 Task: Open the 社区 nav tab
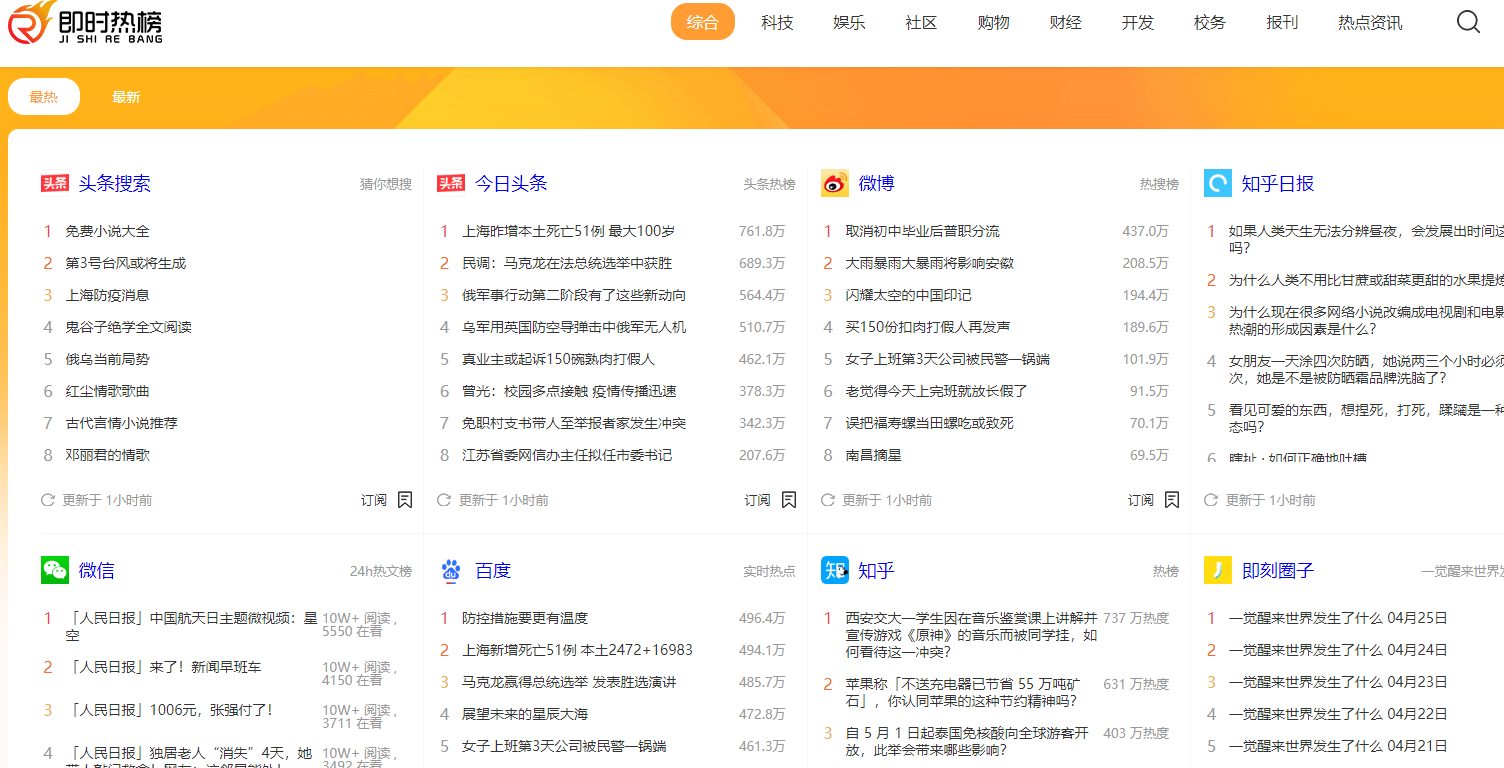[x=921, y=22]
